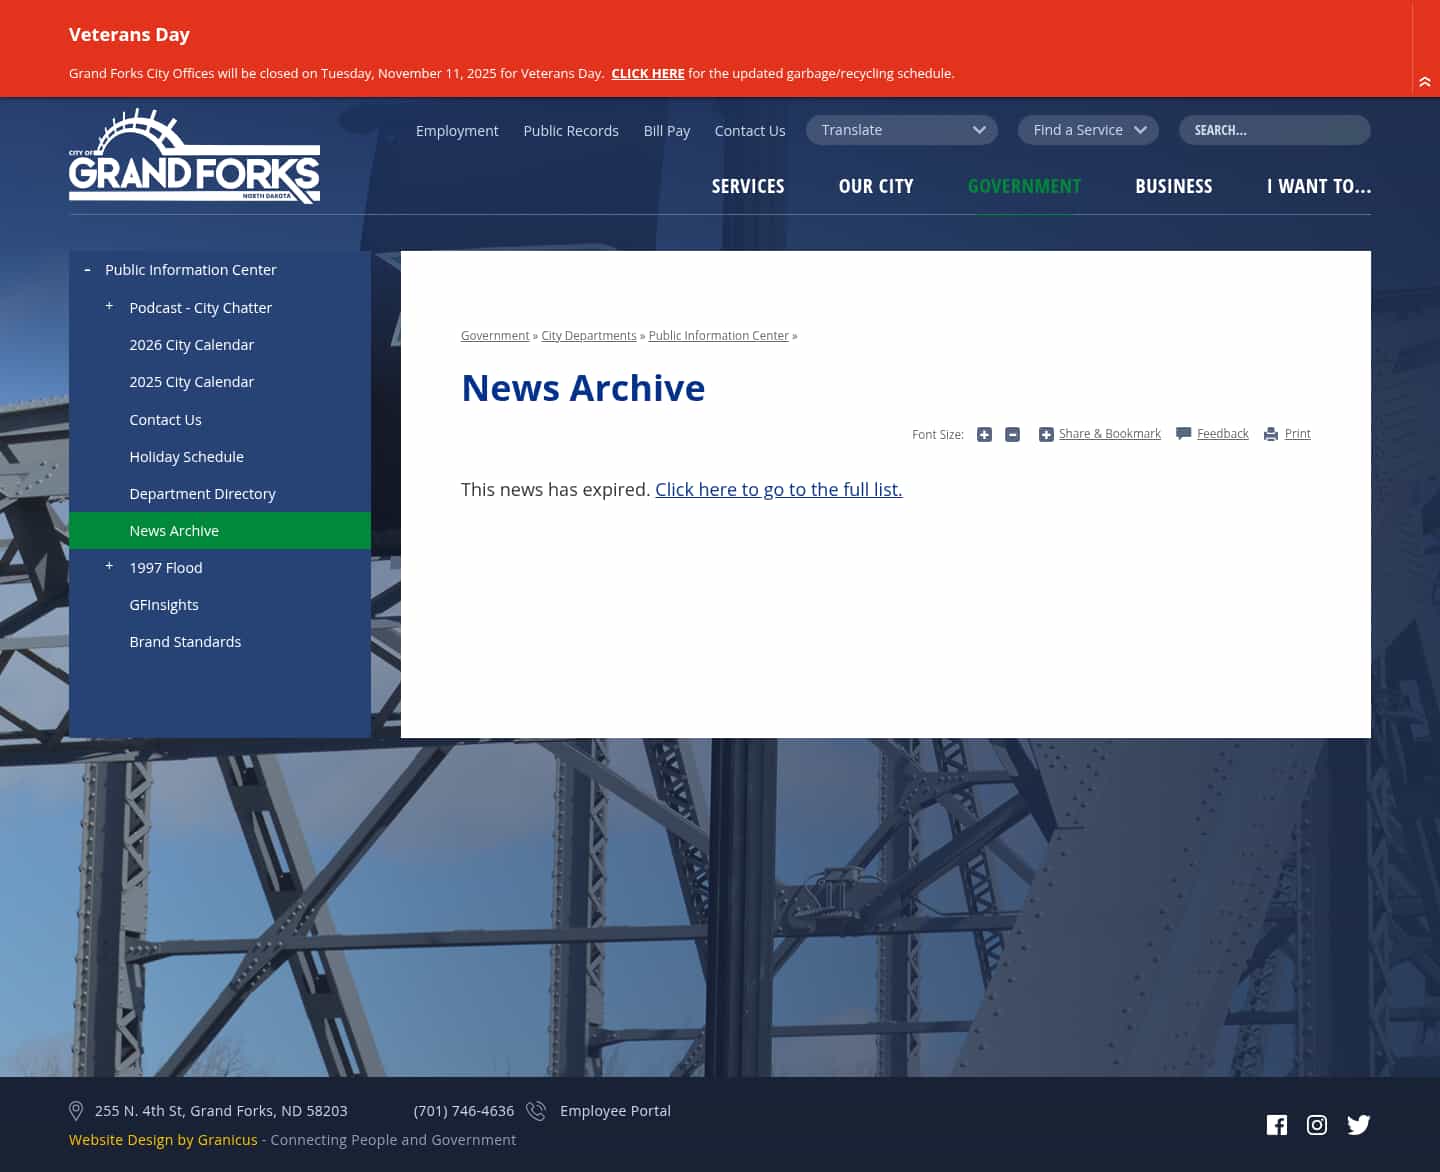This screenshot has height=1172, width=1440.
Task: Expand Podcast - City Chatter in the sidebar
Action: (x=109, y=305)
